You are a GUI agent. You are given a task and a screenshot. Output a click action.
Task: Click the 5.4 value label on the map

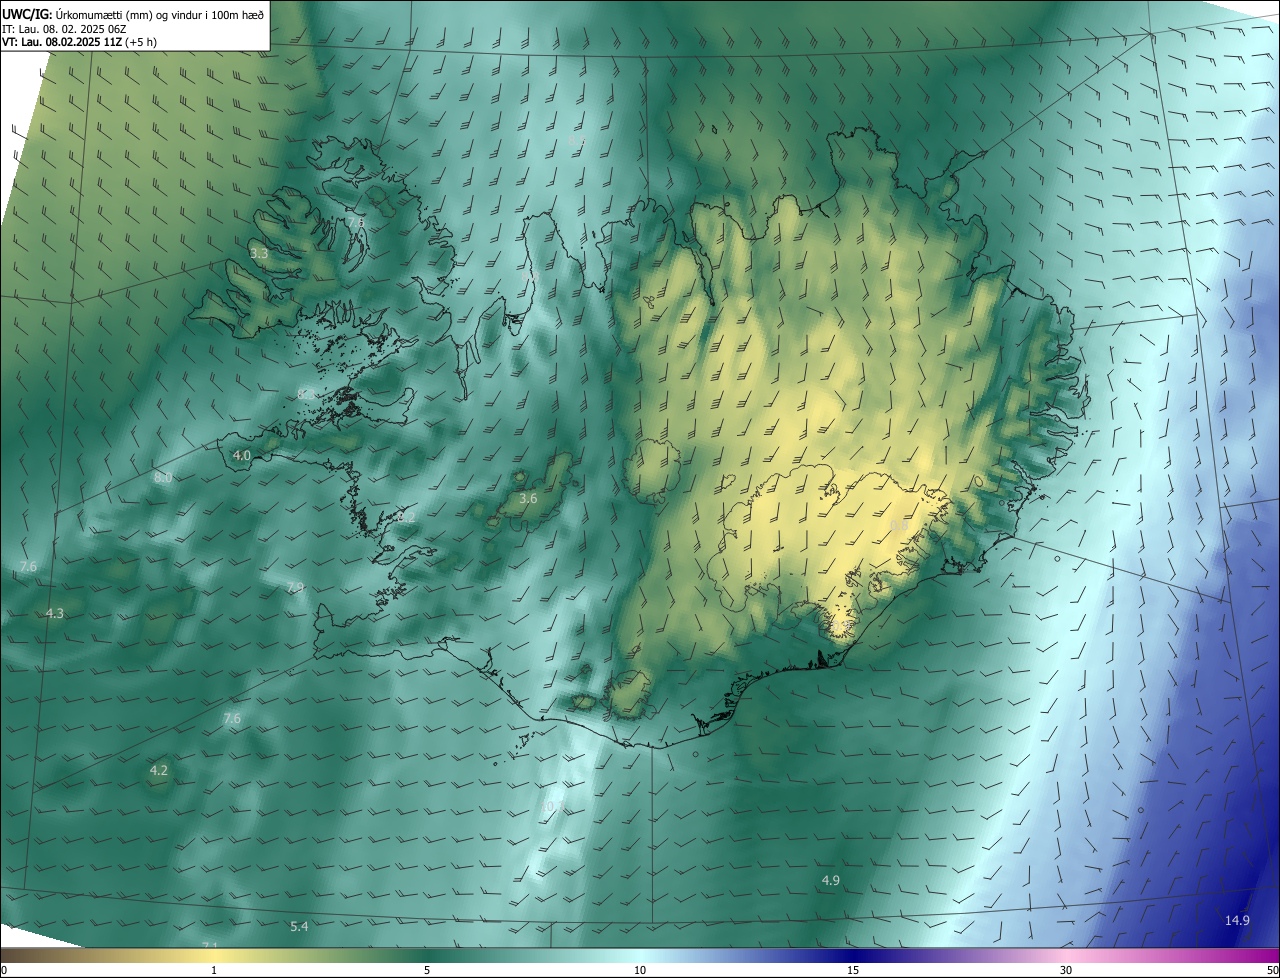point(299,927)
